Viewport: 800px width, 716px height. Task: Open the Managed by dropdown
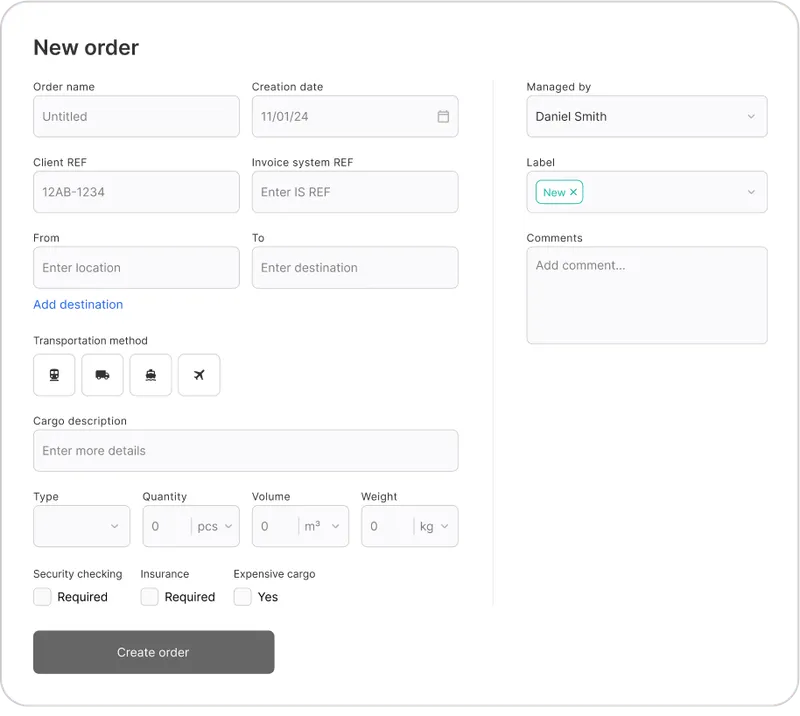click(x=647, y=116)
